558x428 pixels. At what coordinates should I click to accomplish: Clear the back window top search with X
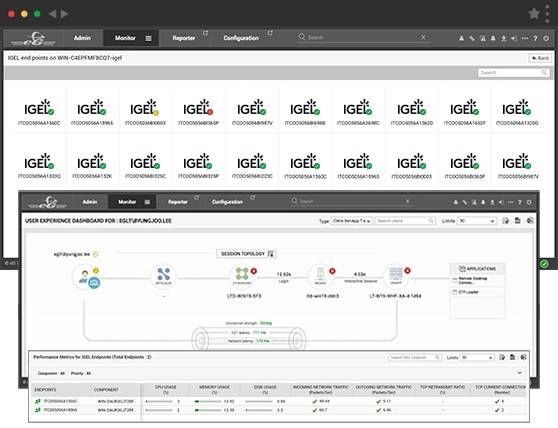click(423, 37)
